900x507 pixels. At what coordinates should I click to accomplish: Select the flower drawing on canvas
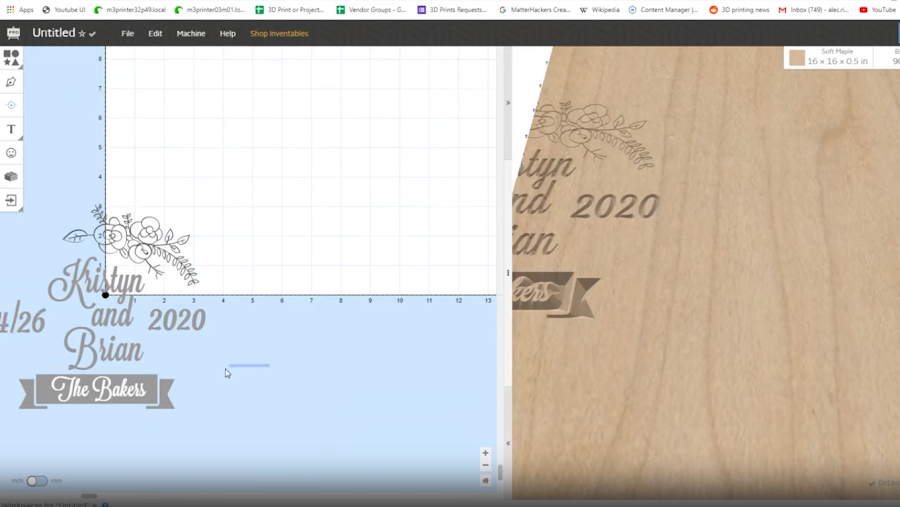131,244
